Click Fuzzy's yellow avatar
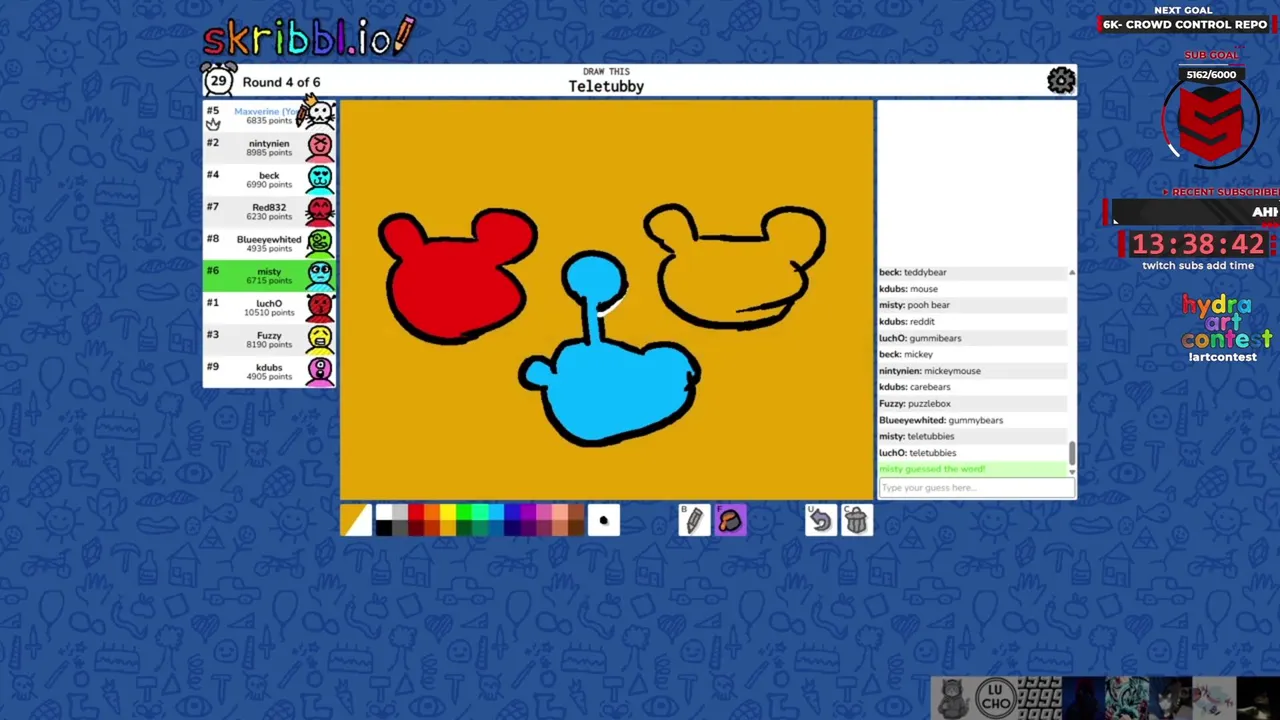Image resolution: width=1280 pixels, height=720 pixels. 320,339
